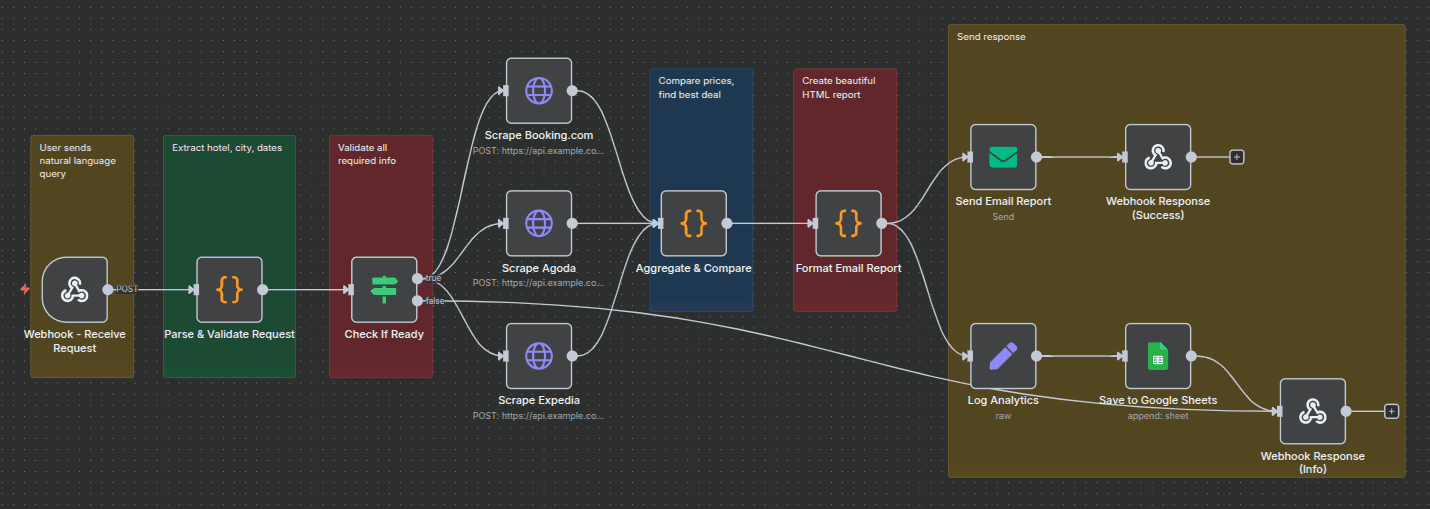Select the Format Email Report code node

[x=848, y=223]
